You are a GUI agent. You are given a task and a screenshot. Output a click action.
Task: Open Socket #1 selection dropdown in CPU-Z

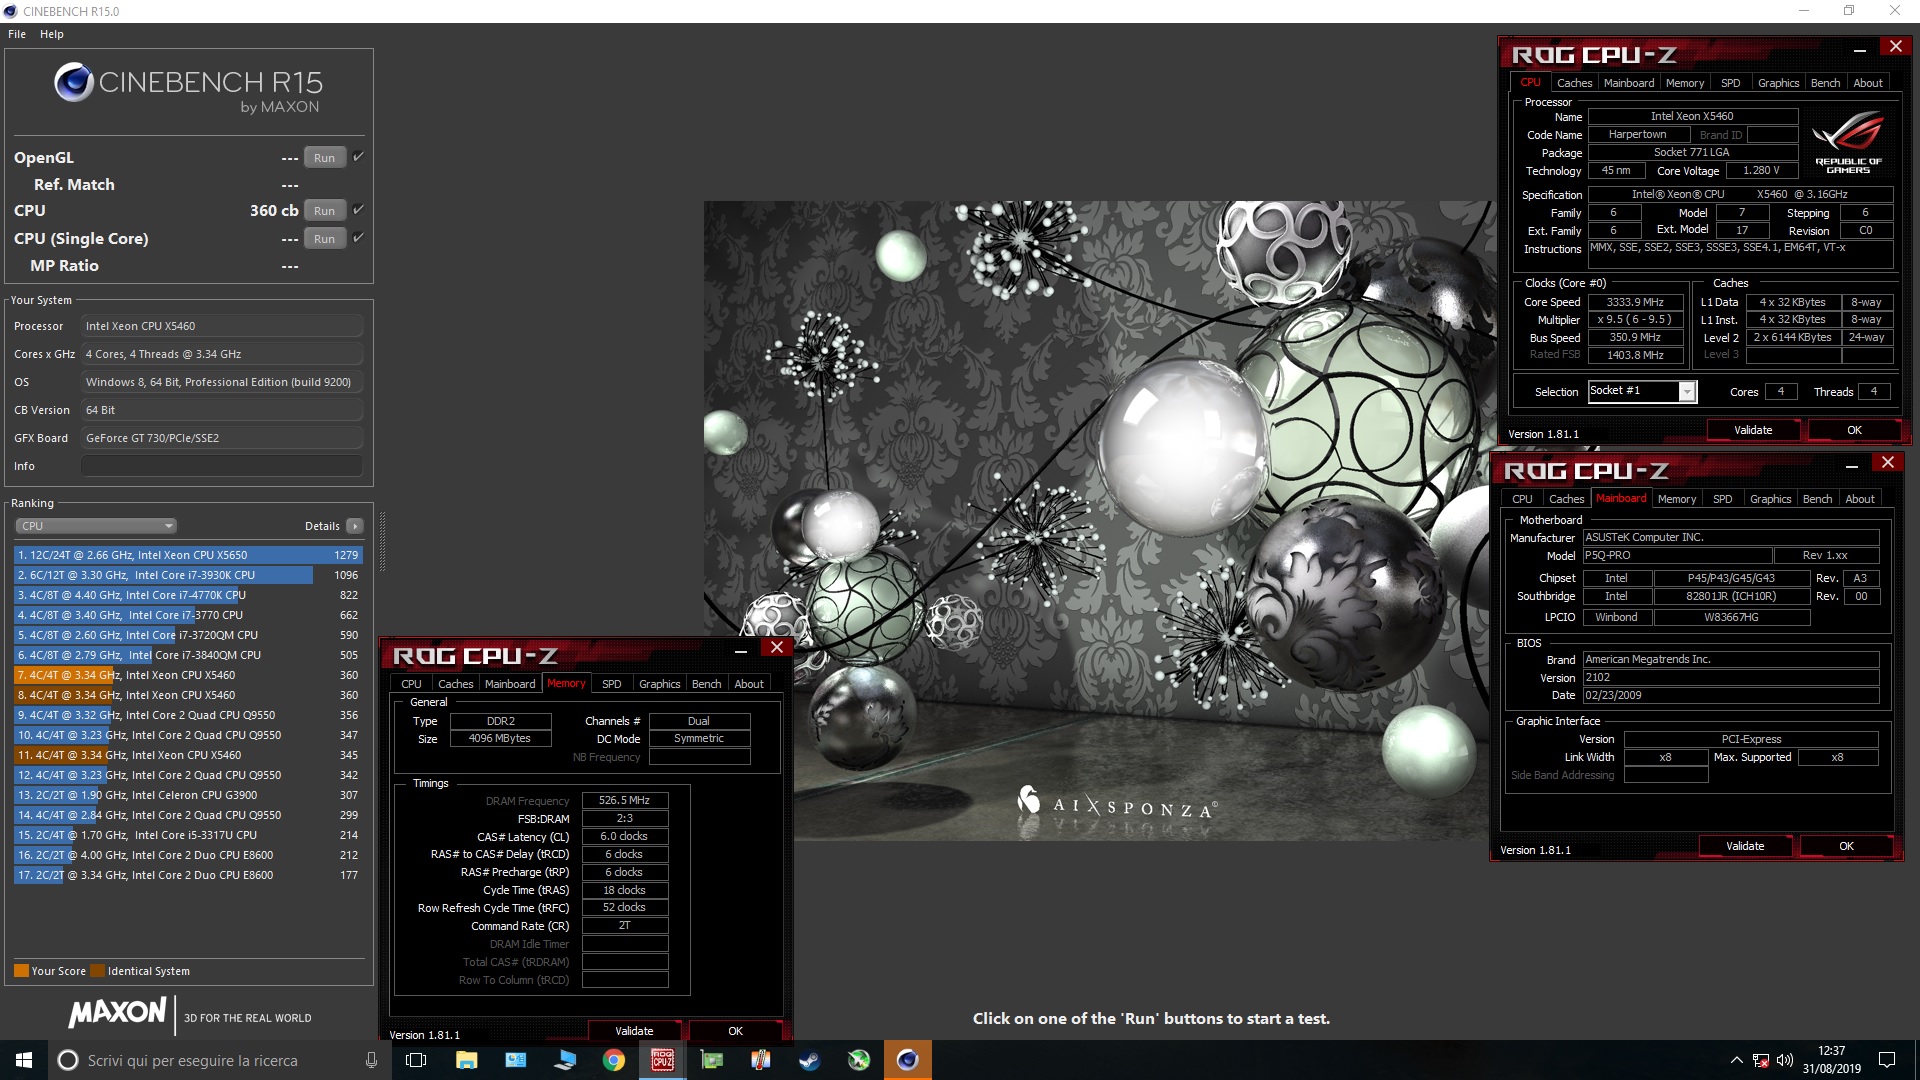pyautogui.click(x=1642, y=392)
